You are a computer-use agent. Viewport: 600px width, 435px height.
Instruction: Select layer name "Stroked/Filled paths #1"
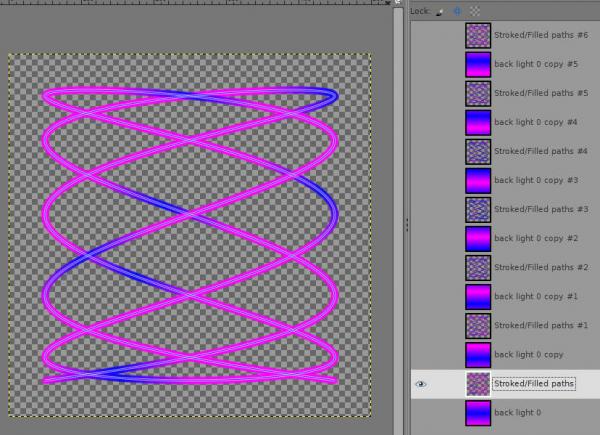click(x=541, y=326)
